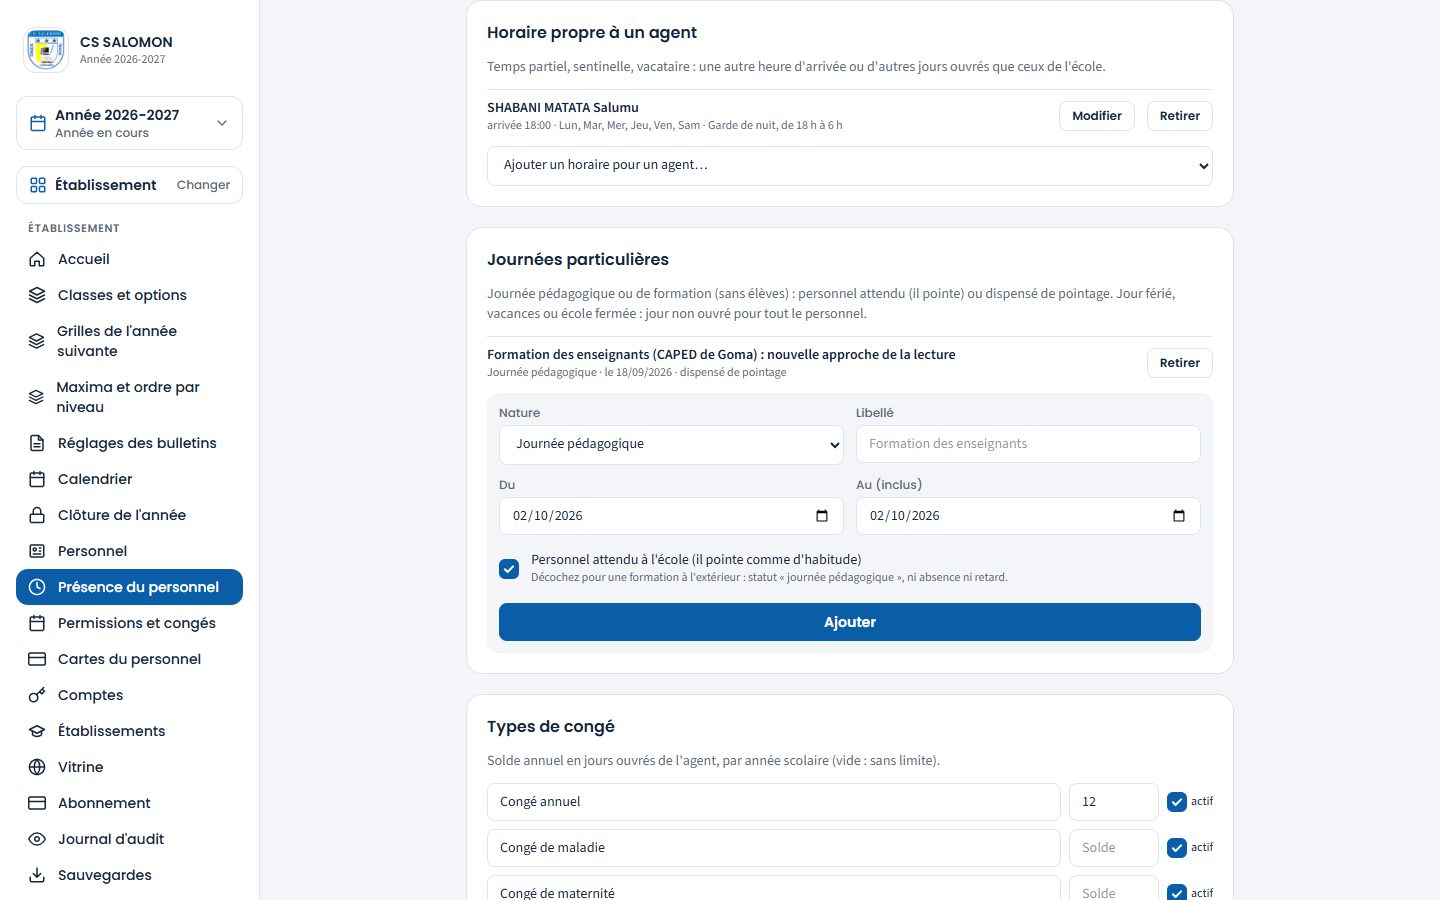
Task: Open the Nature dropdown showing Journée pédagogique
Action: (671, 445)
